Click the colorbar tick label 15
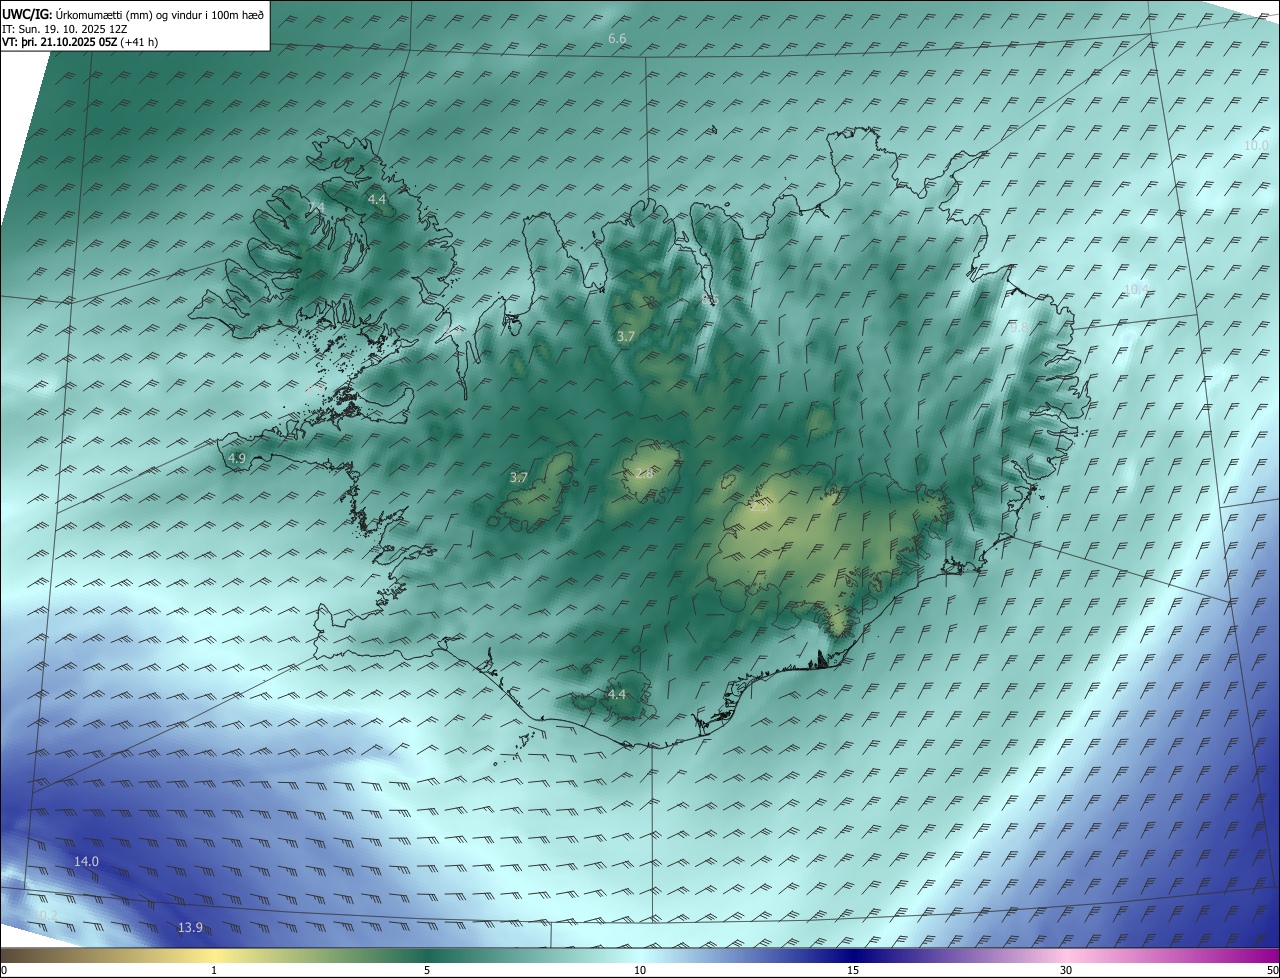Viewport: 1280px width, 978px height. 853,970
